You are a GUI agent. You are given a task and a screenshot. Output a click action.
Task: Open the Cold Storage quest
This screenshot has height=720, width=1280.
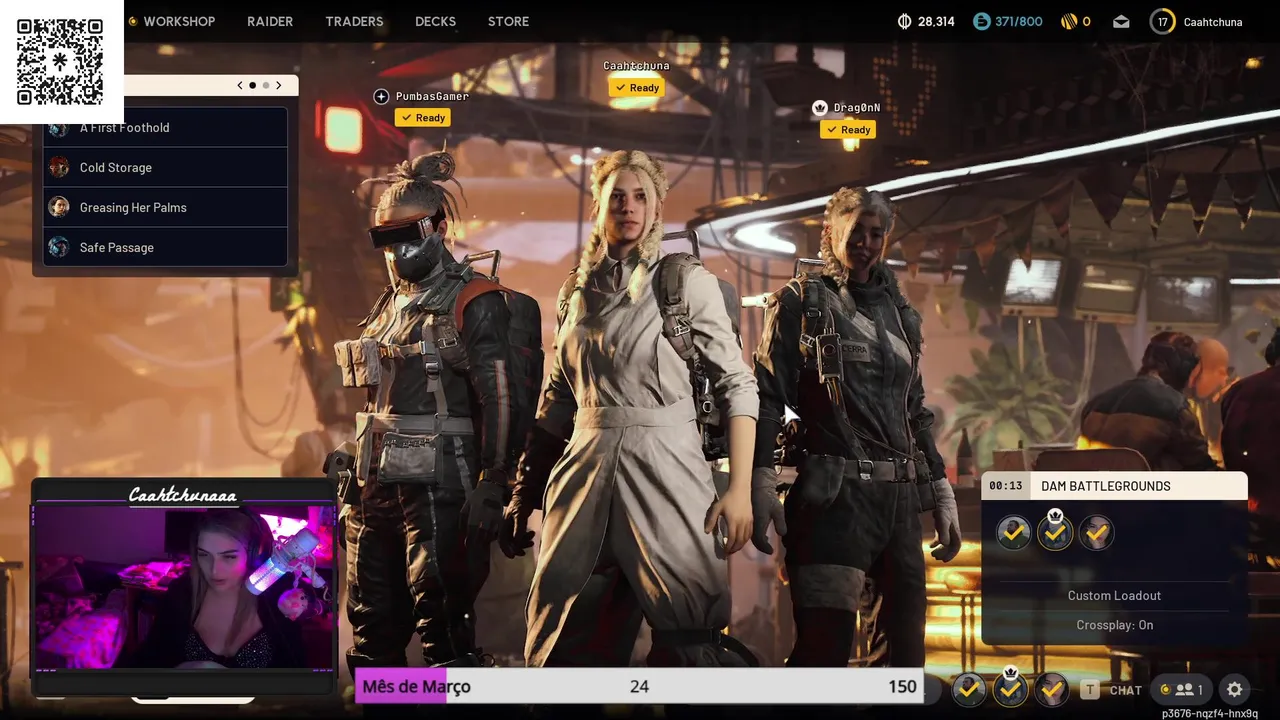tap(165, 167)
